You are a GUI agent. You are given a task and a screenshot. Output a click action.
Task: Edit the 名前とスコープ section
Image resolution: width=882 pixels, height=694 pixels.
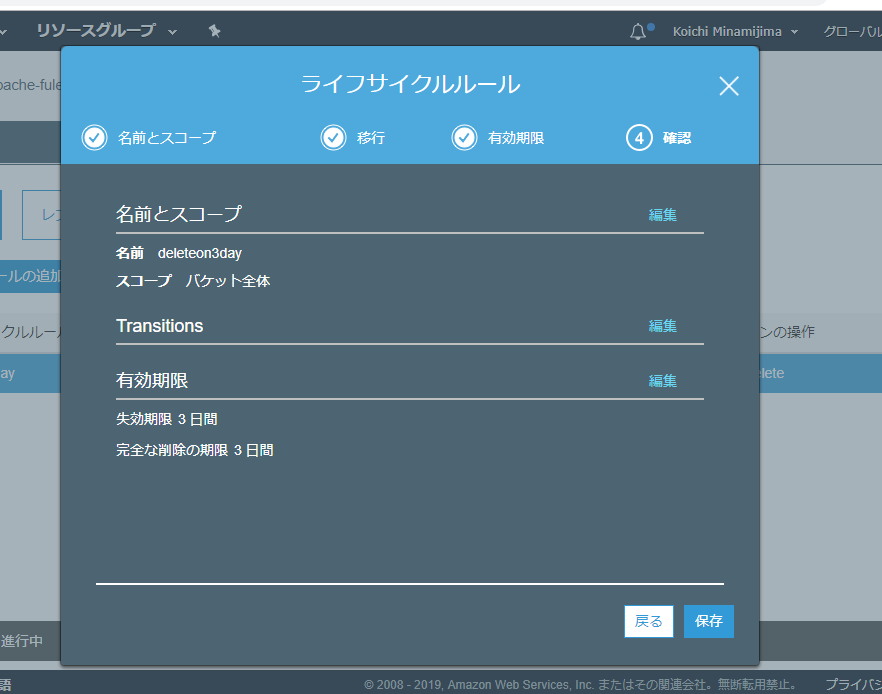click(662, 215)
